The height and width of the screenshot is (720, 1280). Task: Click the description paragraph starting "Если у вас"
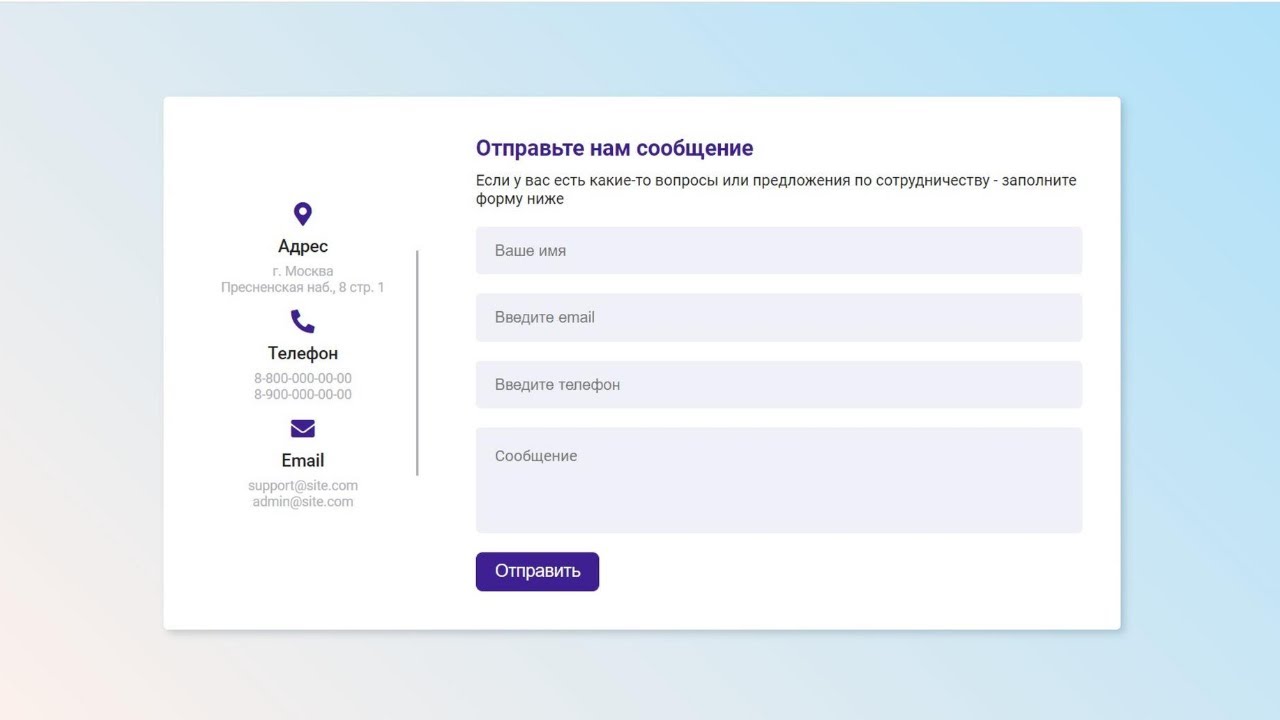tap(776, 190)
